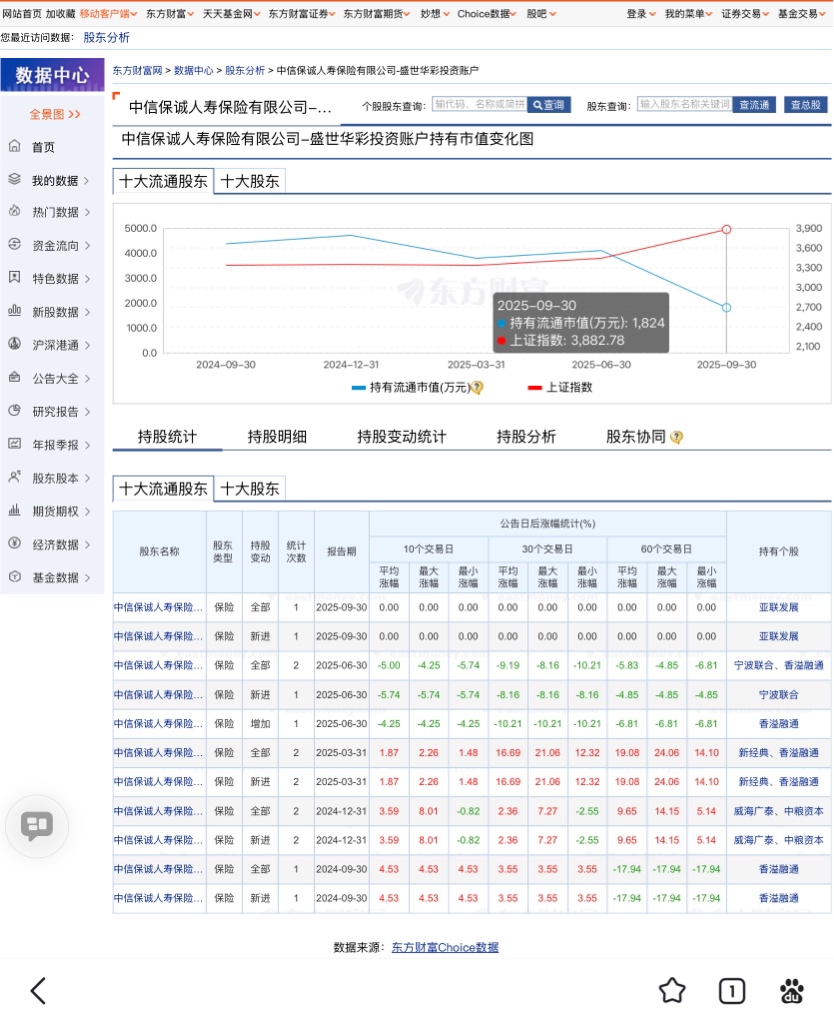This screenshot has width=834, height=1024.
Task: Select the chart's 十大股东 tab
Action: click(x=249, y=181)
